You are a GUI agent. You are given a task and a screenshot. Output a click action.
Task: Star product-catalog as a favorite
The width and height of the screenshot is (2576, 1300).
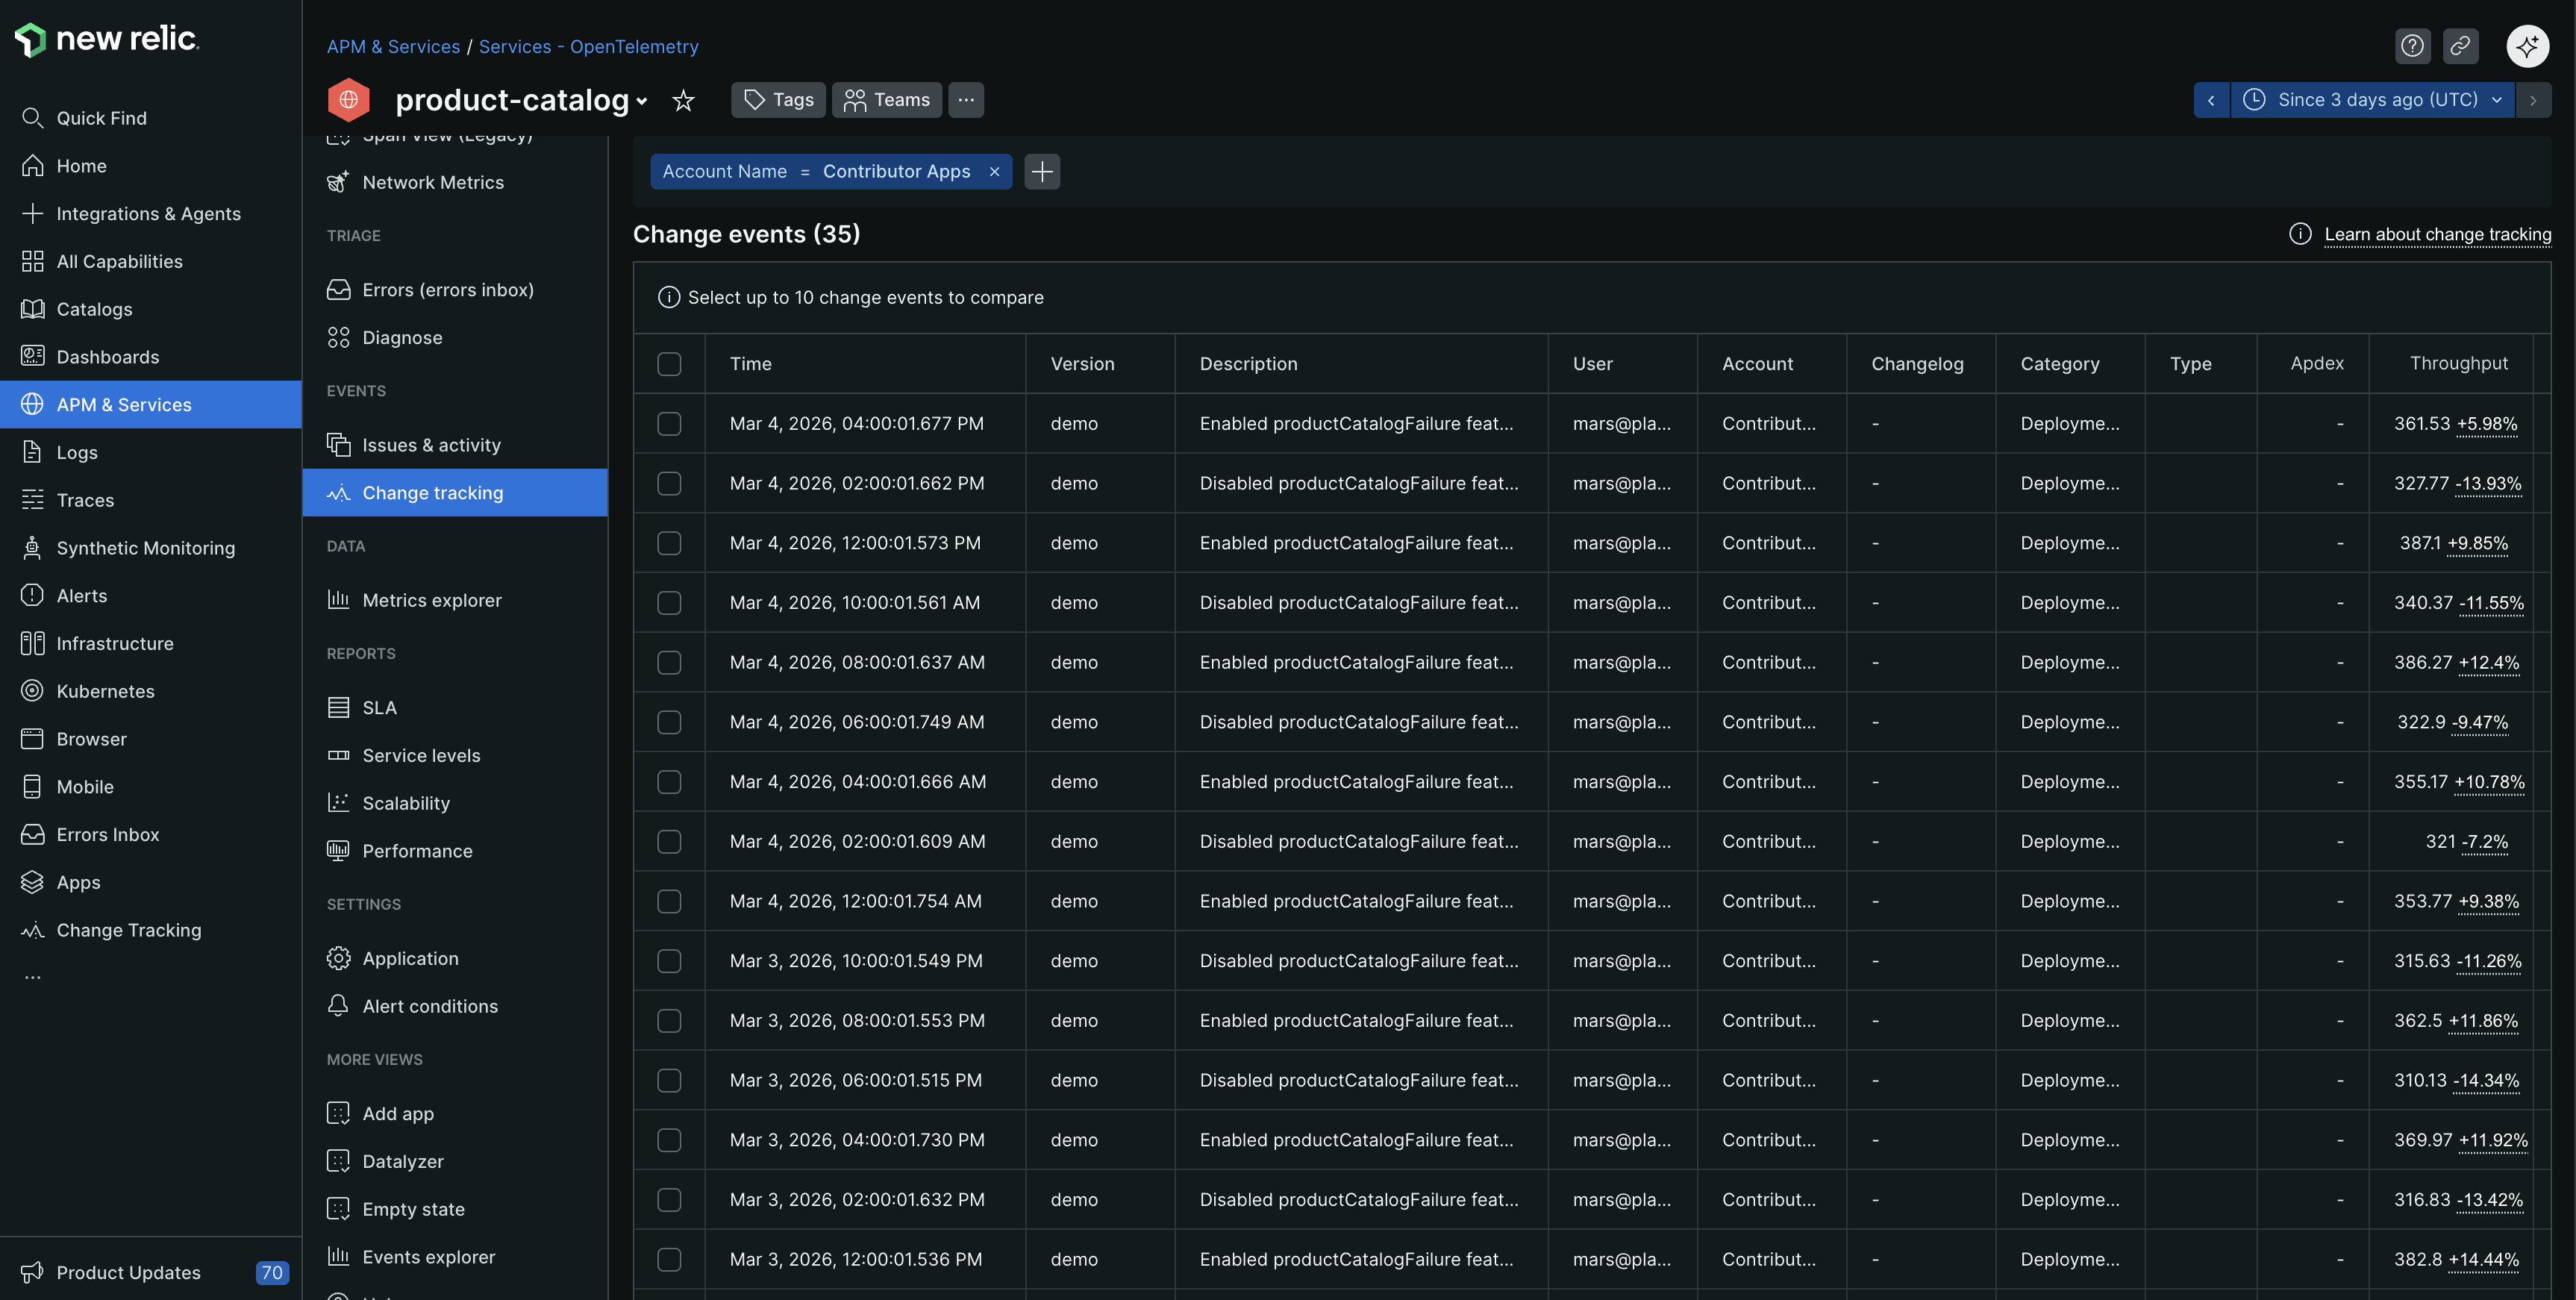[x=683, y=100]
